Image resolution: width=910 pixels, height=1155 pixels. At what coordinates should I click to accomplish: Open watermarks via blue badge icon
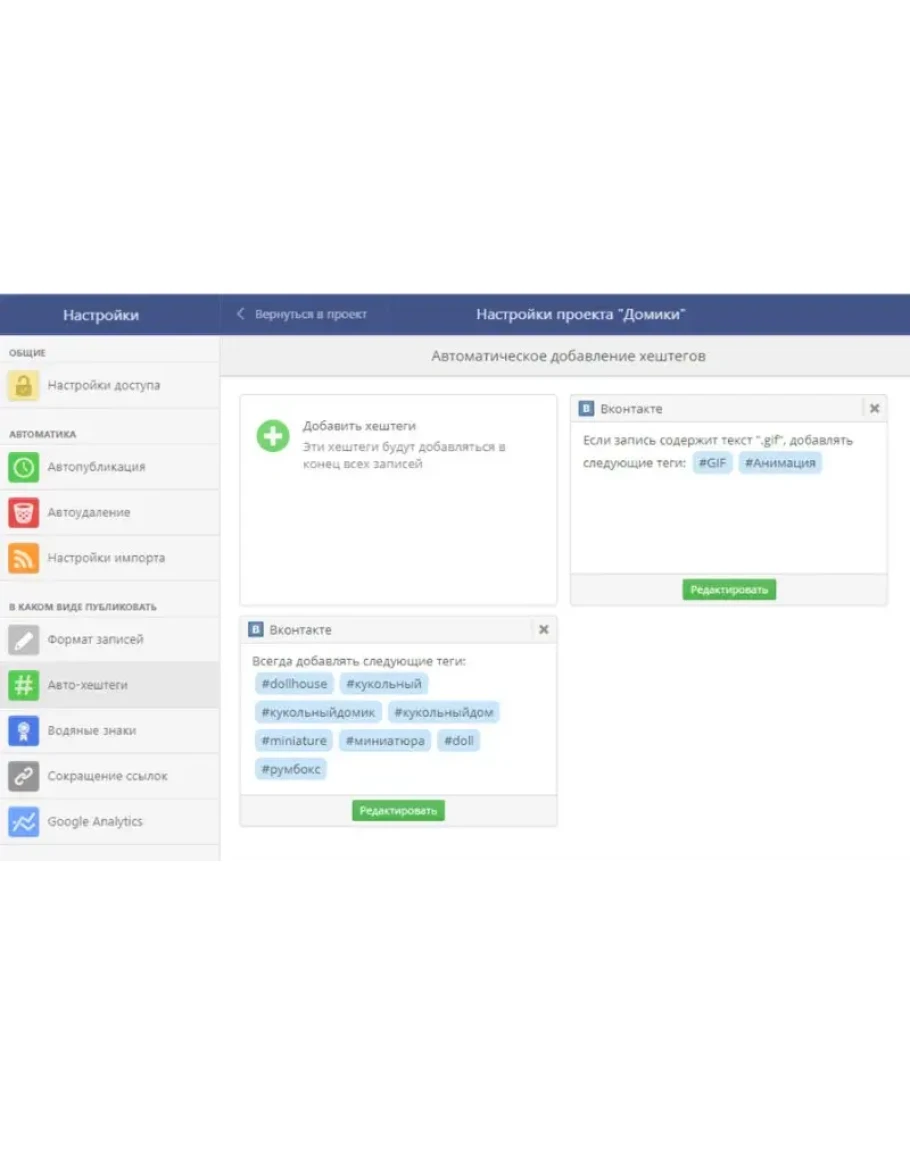(x=24, y=731)
